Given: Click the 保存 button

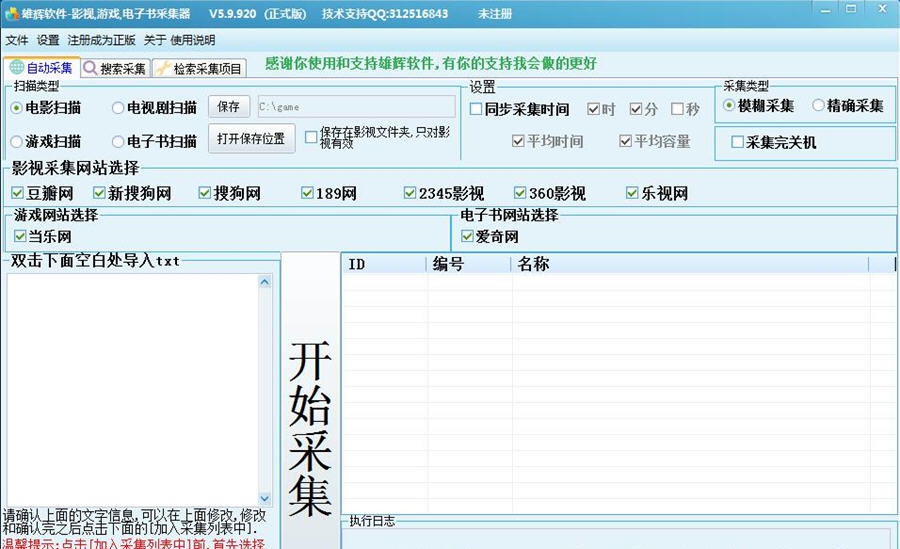Looking at the screenshot, I should (x=228, y=107).
